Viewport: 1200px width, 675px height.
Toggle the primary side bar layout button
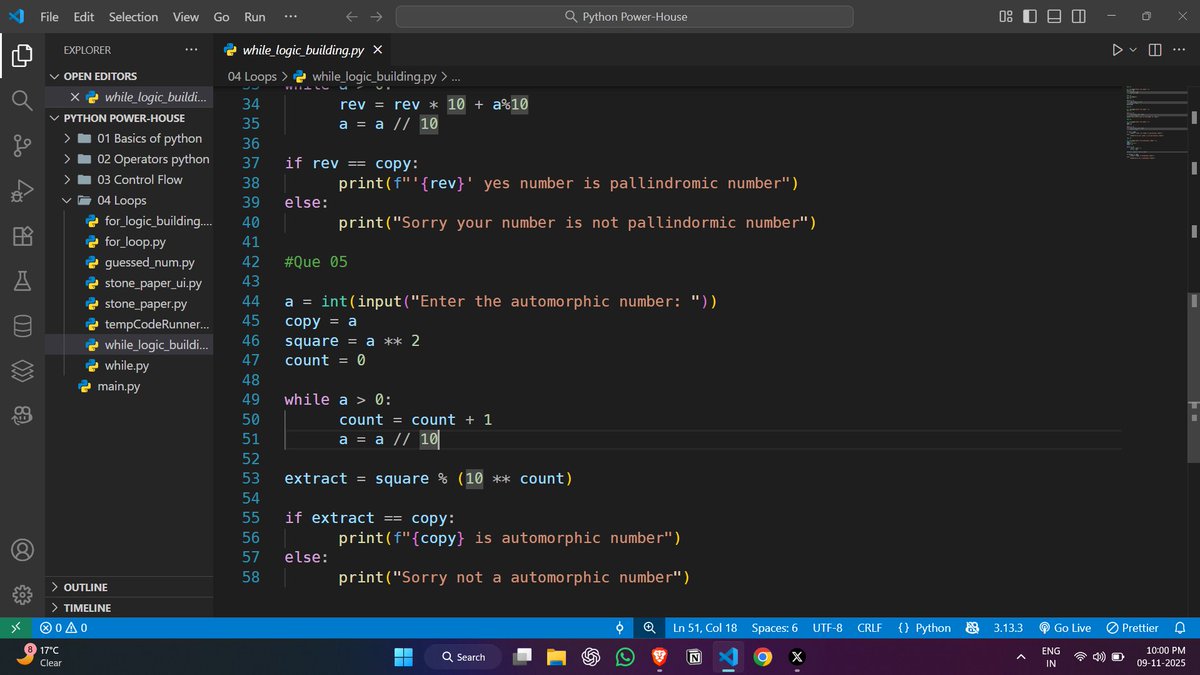pos(1030,17)
